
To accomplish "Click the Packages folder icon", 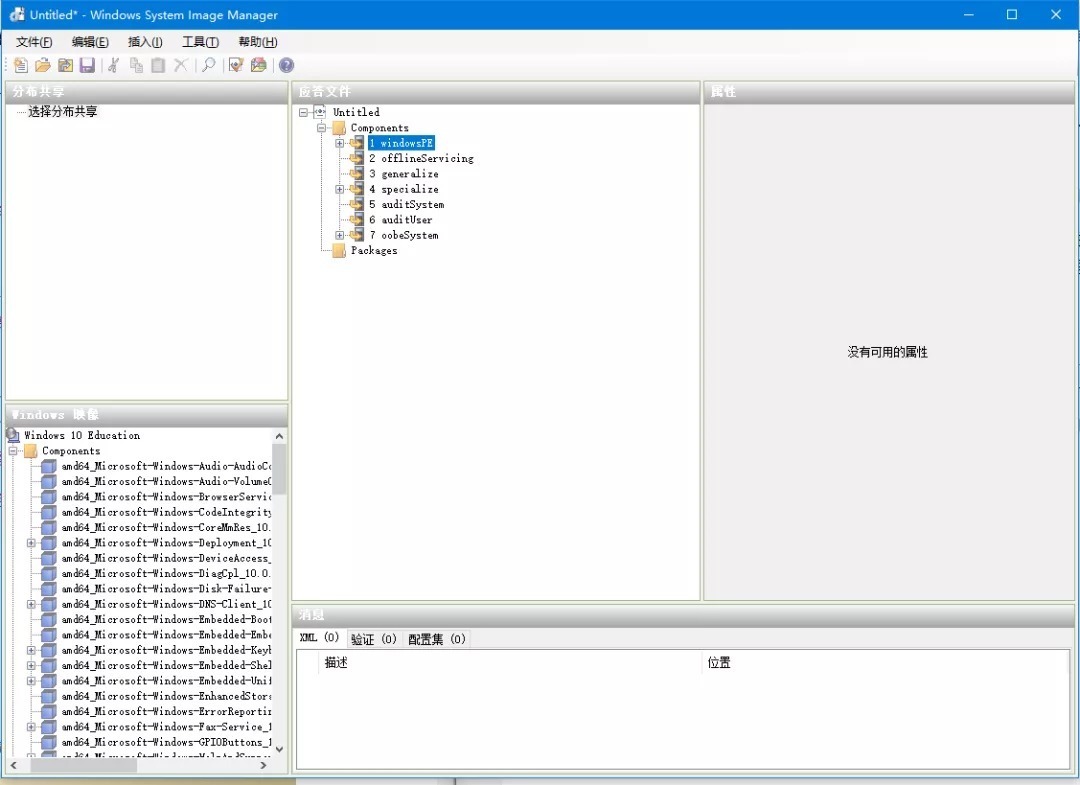I will click(338, 251).
